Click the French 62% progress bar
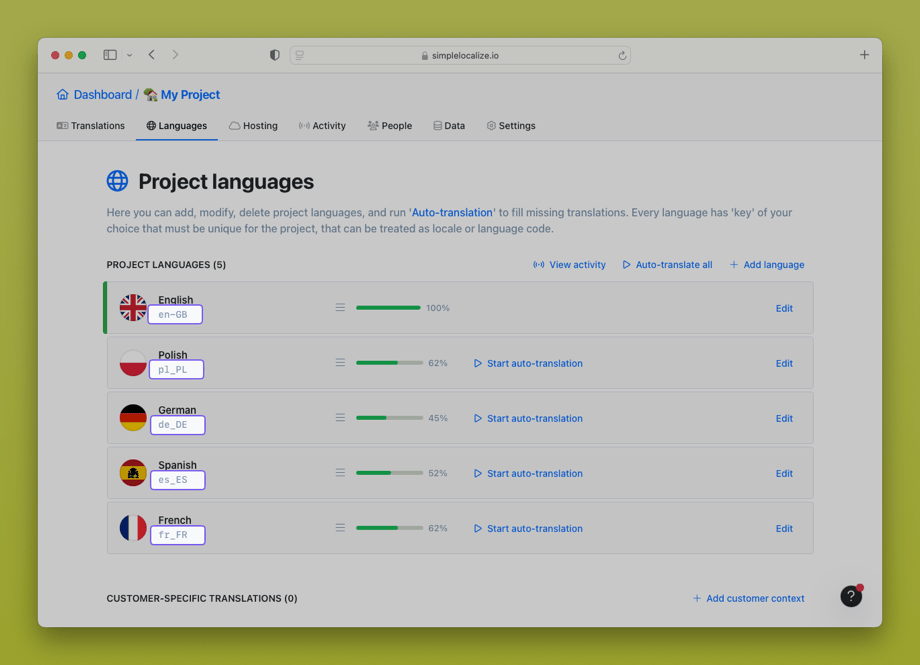The height and width of the screenshot is (665, 920). tap(389, 528)
